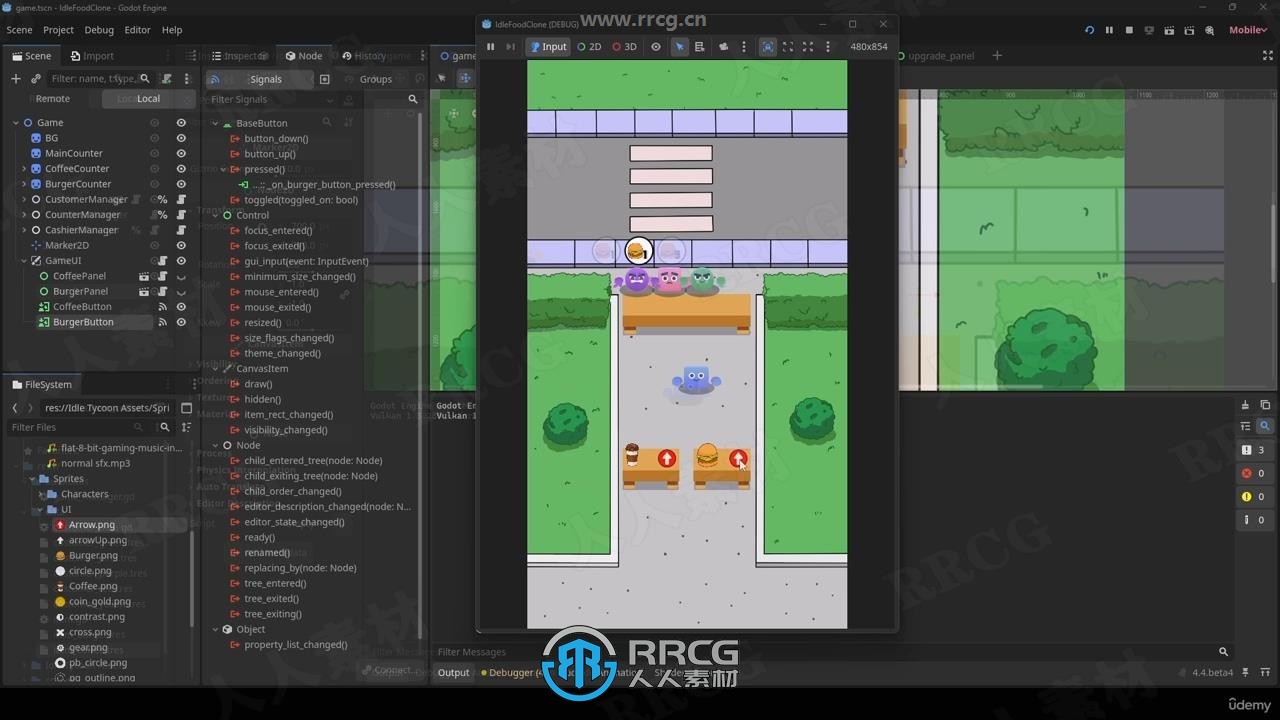
Task: Expand the CustomerManager node
Action: point(24,199)
